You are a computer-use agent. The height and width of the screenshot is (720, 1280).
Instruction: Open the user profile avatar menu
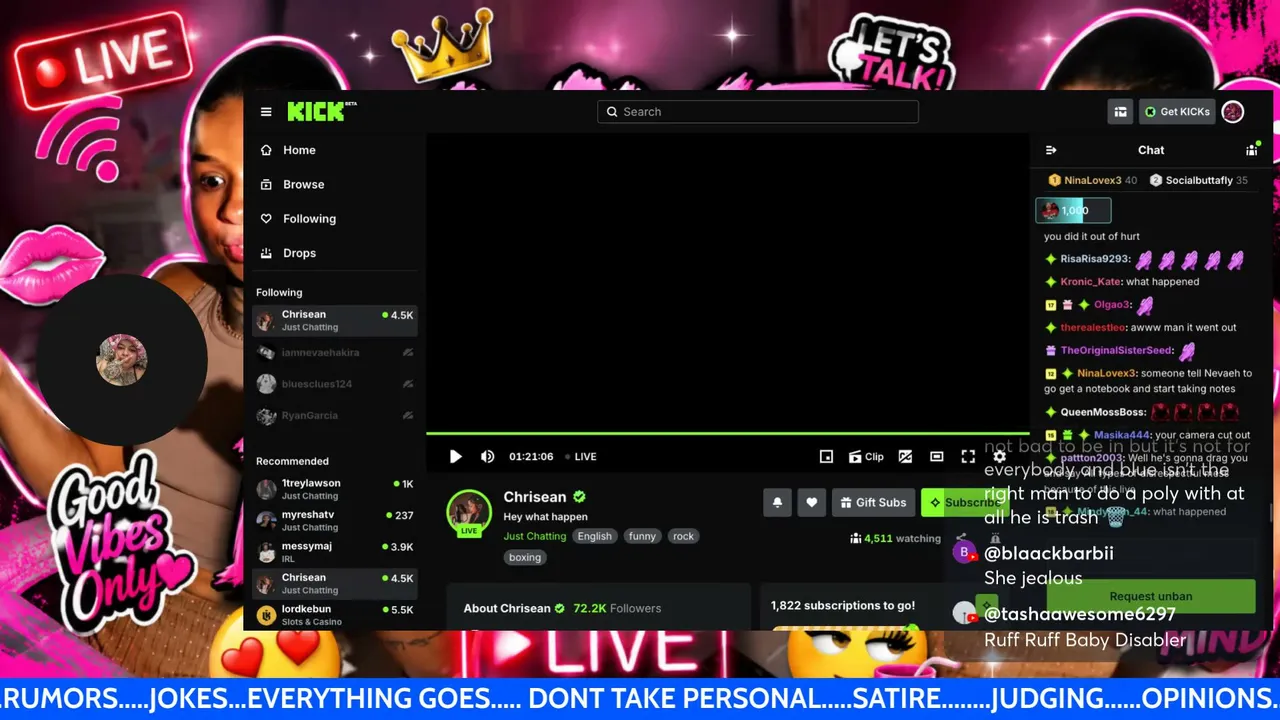[x=1233, y=112]
